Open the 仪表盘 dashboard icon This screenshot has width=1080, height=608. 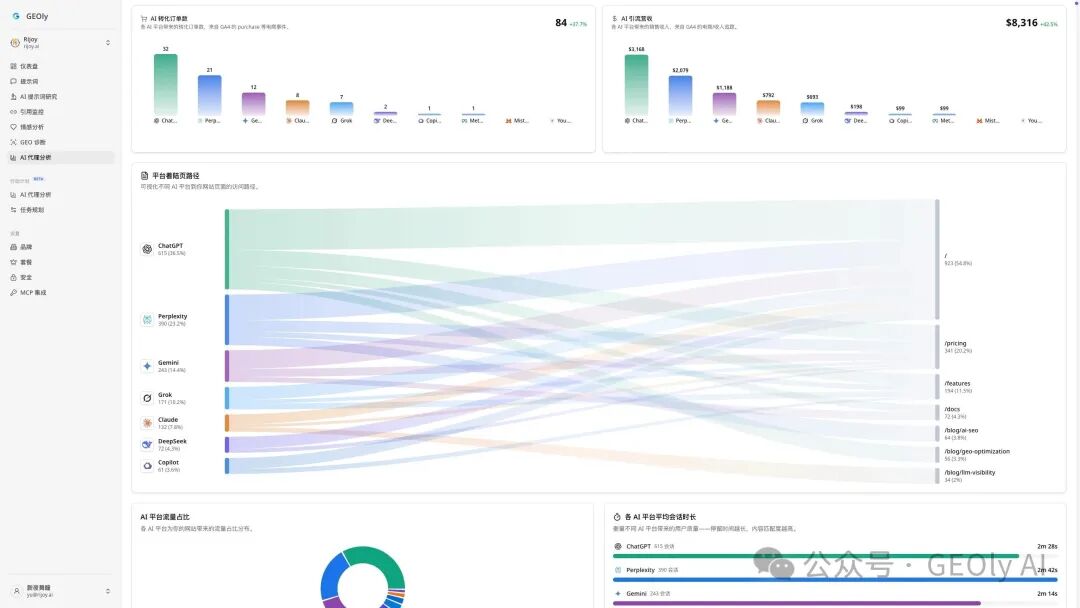coord(13,66)
